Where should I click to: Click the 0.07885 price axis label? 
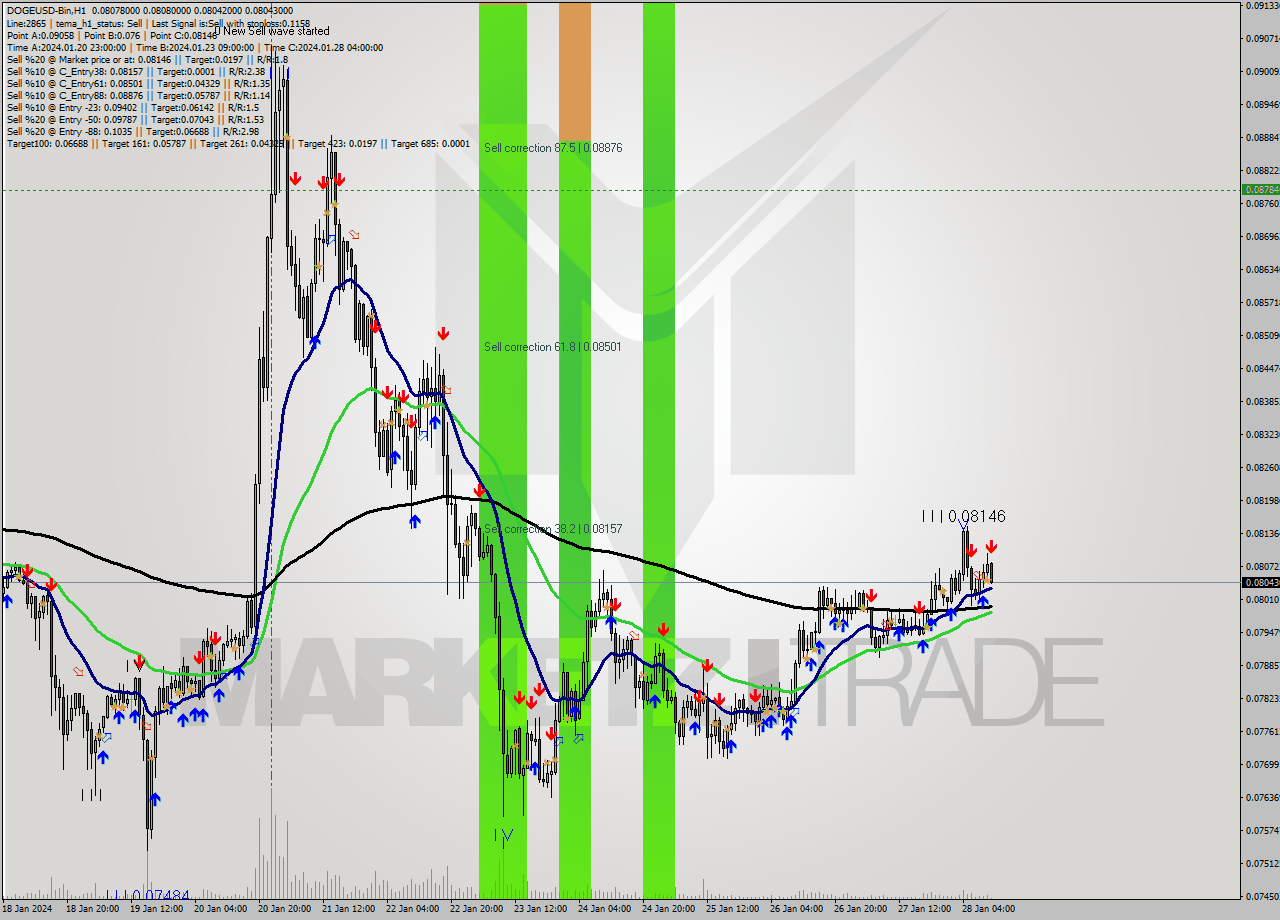click(1261, 665)
